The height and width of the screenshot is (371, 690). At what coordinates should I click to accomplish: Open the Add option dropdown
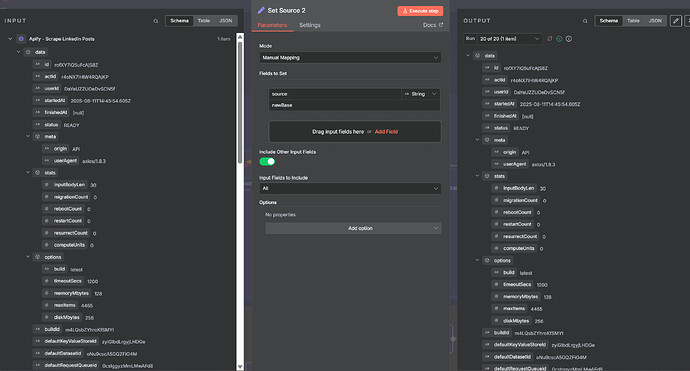[x=353, y=228]
